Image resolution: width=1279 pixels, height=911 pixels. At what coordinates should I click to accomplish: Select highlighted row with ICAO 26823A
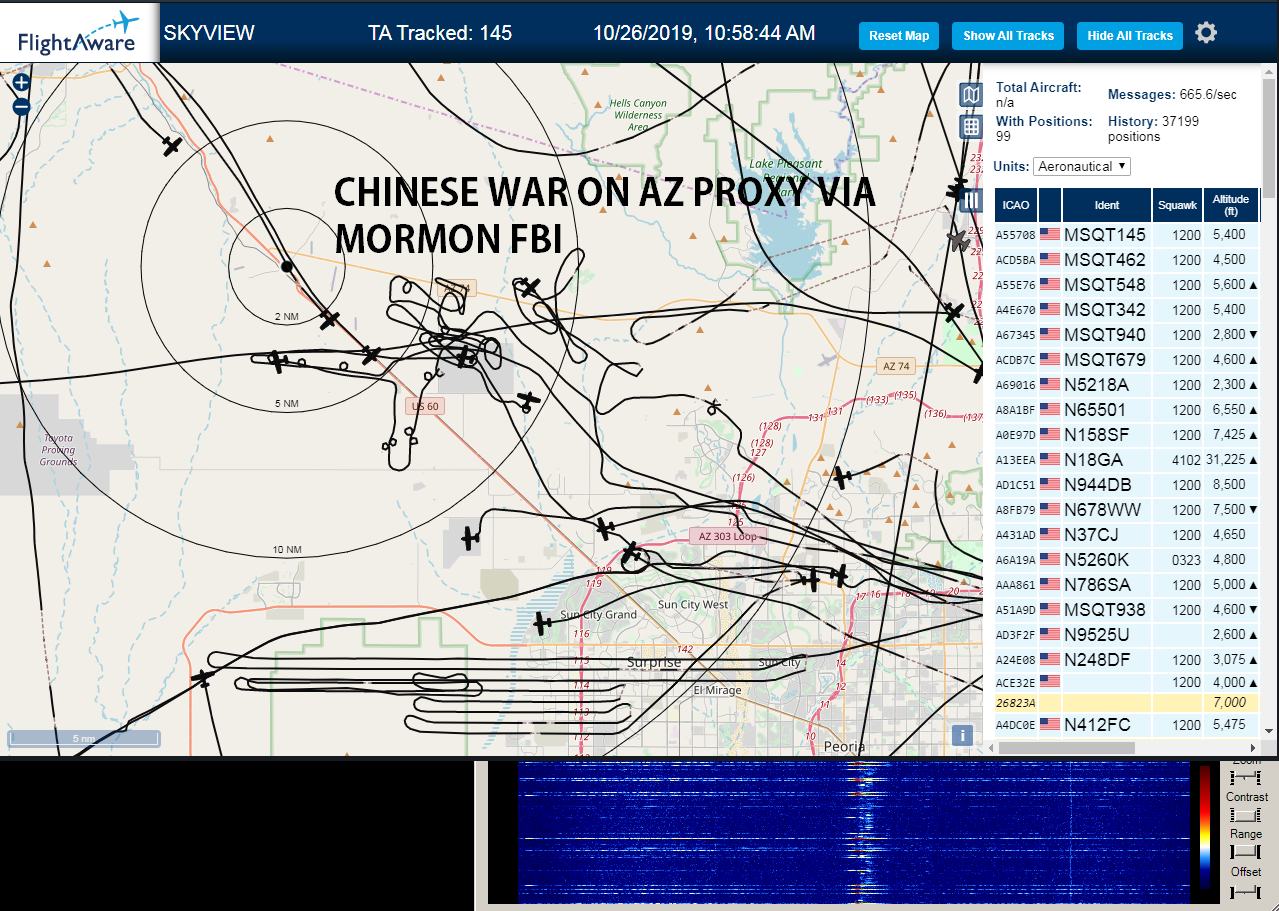point(1126,703)
